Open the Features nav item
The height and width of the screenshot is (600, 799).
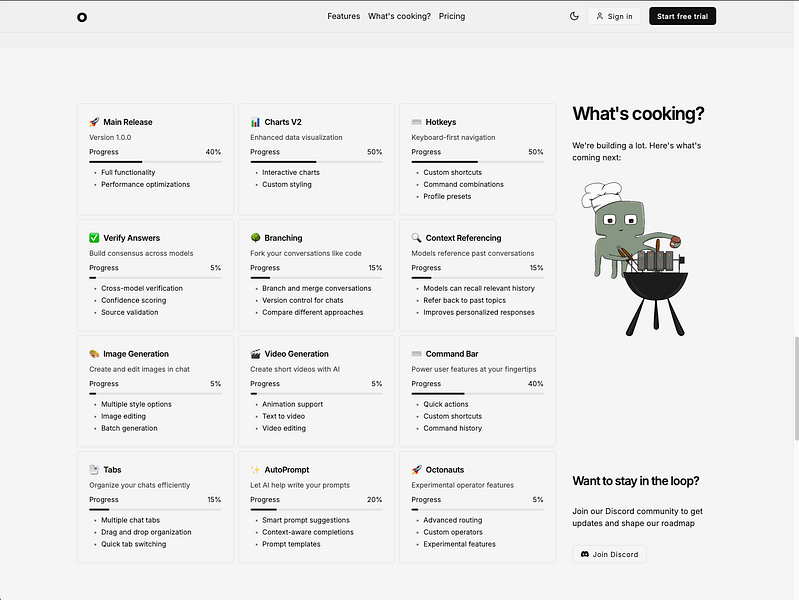pyautogui.click(x=343, y=16)
